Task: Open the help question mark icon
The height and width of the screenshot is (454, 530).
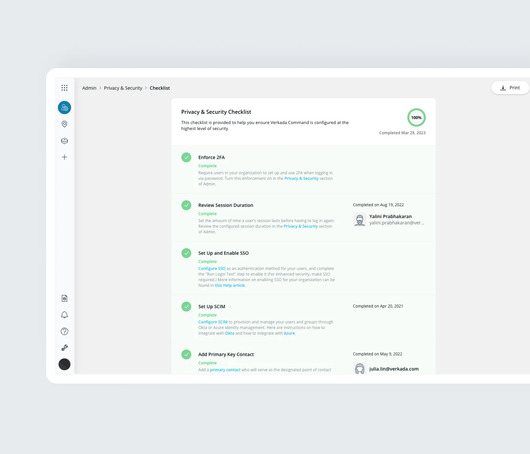Action: point(64,331)
